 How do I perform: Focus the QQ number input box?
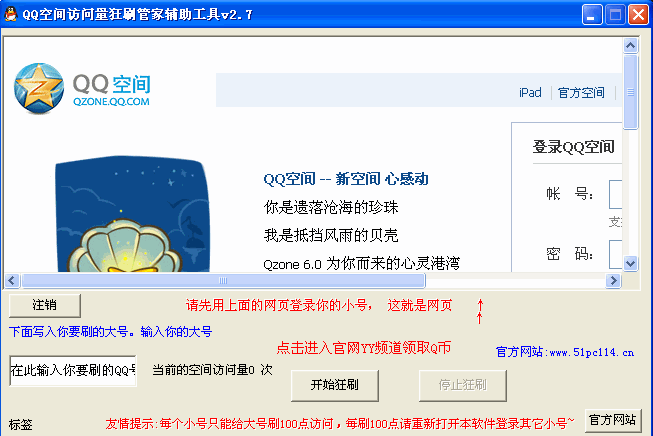click(x=73, y=370)
